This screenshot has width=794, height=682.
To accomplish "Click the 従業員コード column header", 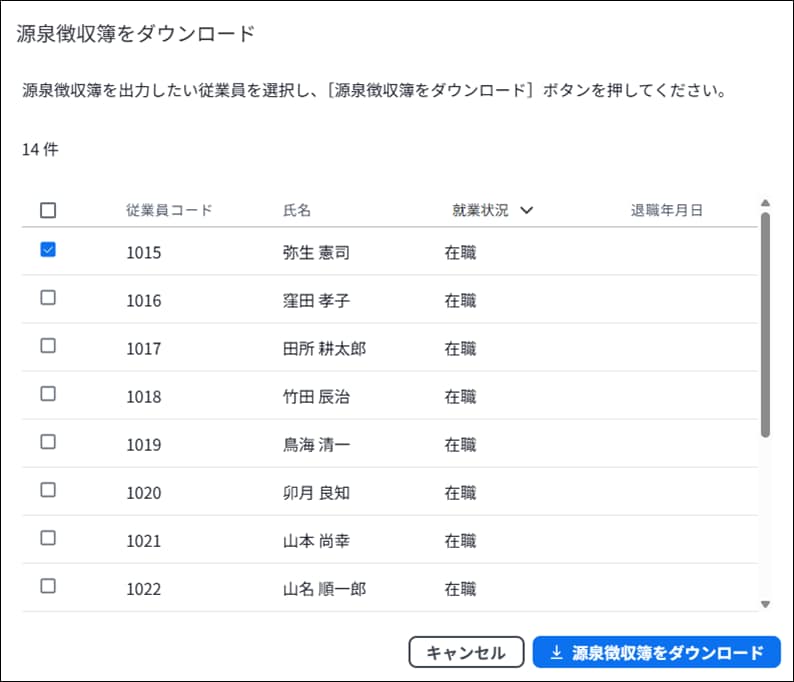I will click(168, 211).
